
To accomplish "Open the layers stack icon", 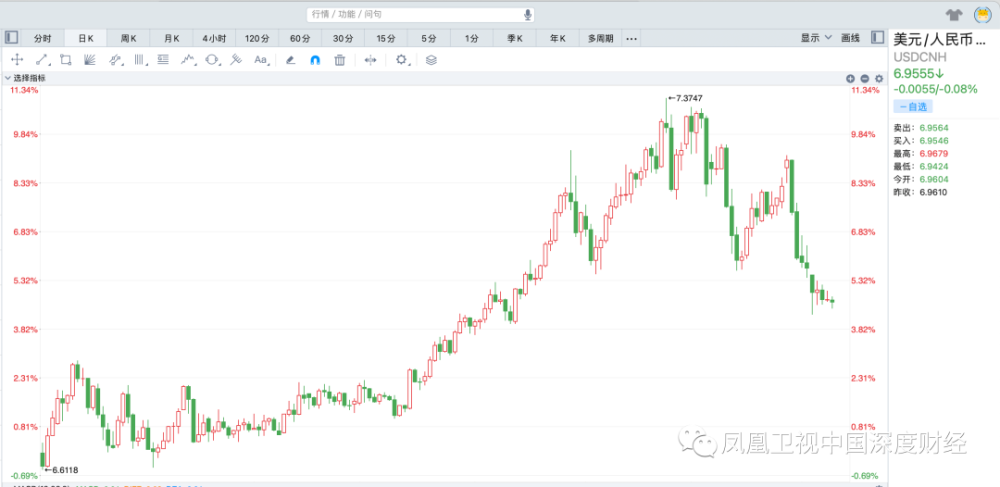I will [431, 60].
